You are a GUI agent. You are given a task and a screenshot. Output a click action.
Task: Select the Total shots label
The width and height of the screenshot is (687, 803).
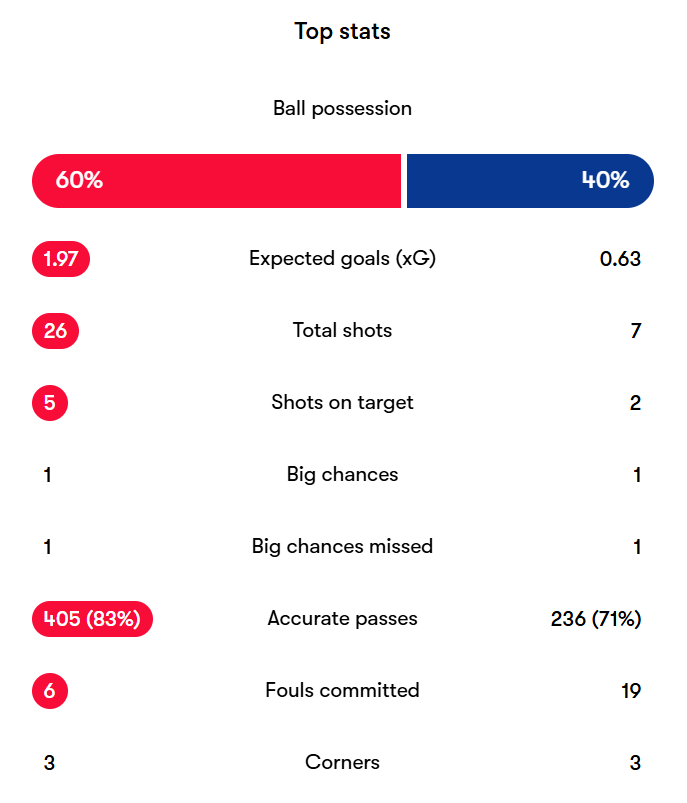click(342, 331)
